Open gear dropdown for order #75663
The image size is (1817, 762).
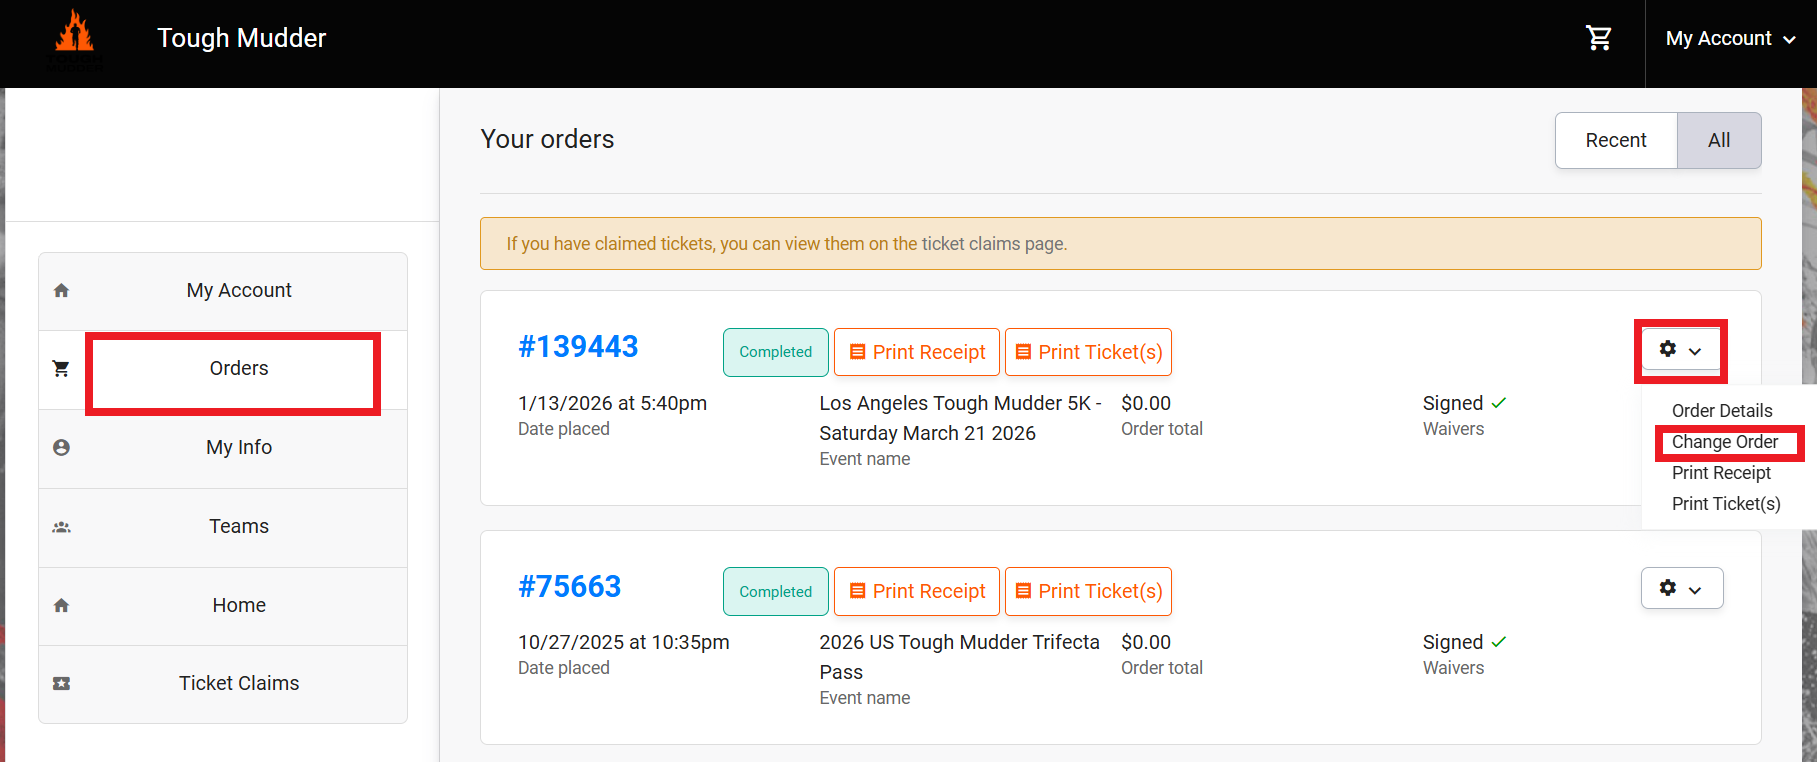[1682, 588]
